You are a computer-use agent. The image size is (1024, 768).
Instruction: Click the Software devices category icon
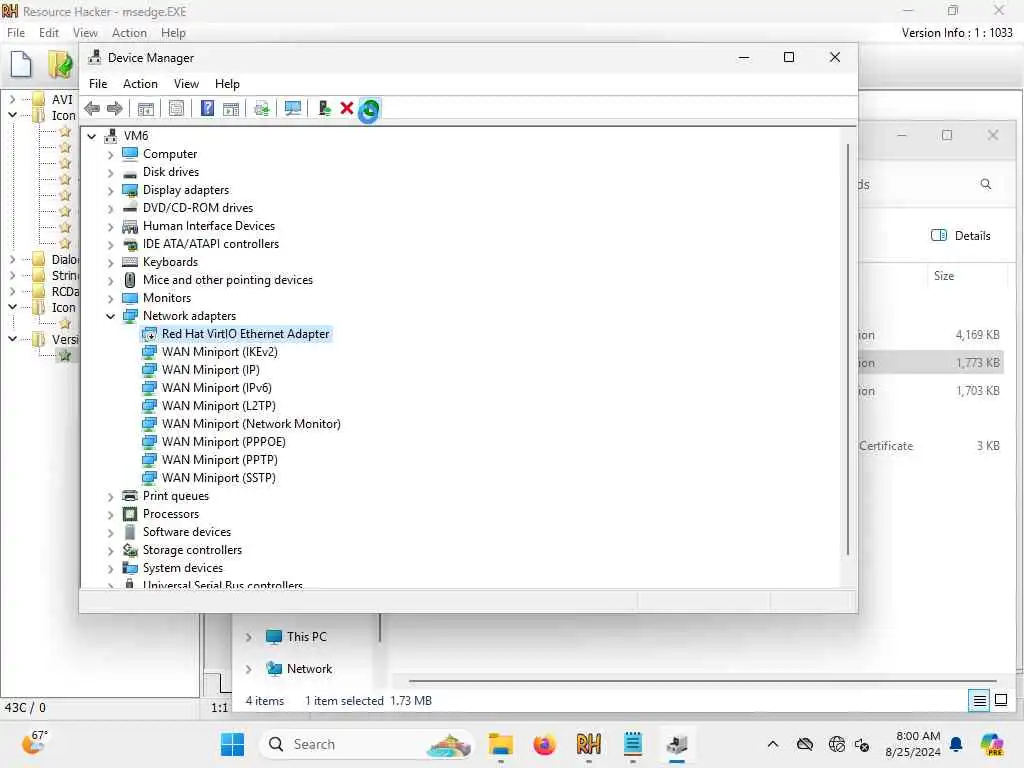[x=130, y=532]
